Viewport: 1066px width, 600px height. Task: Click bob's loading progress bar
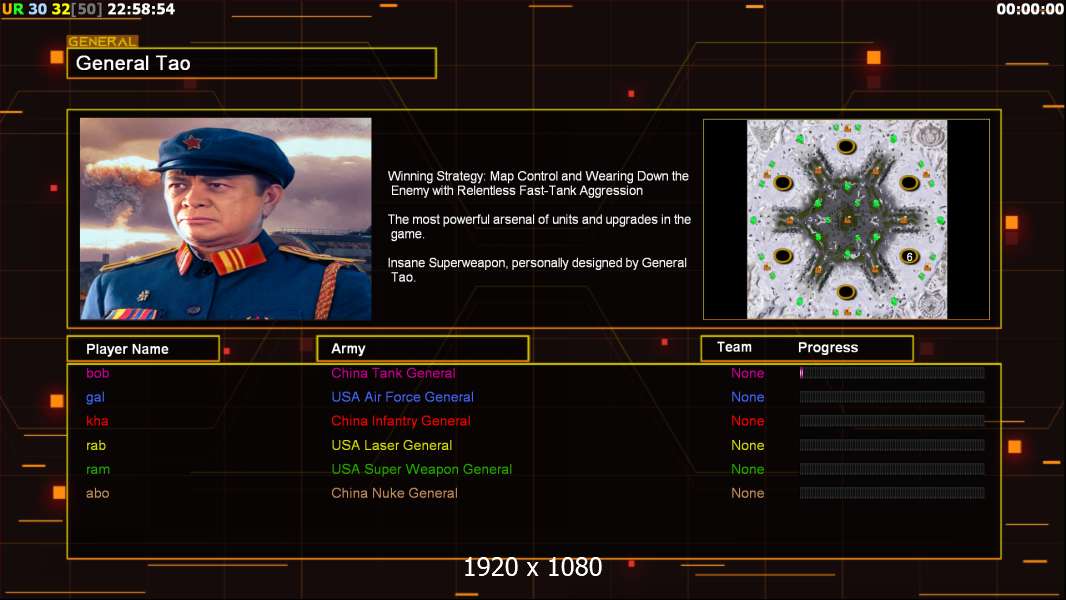click(892, 372)
